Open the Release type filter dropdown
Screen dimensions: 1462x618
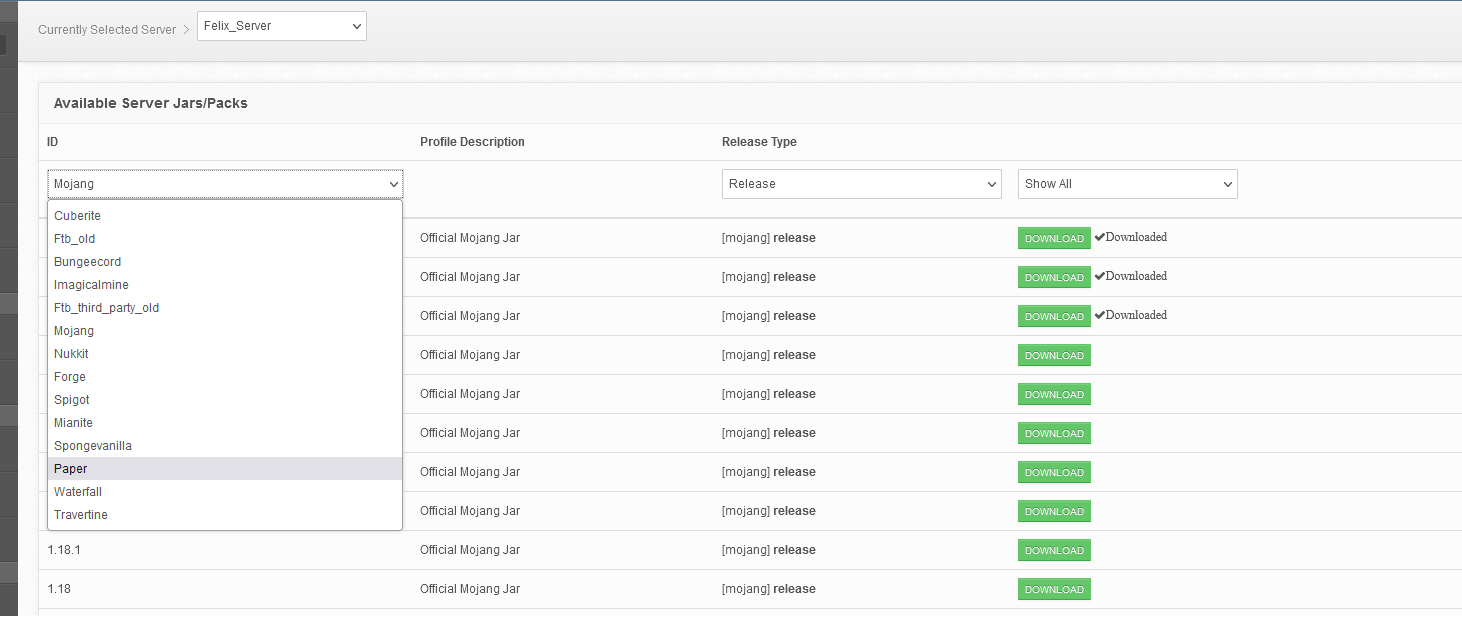pyautogui.click(x=861, y=184)
